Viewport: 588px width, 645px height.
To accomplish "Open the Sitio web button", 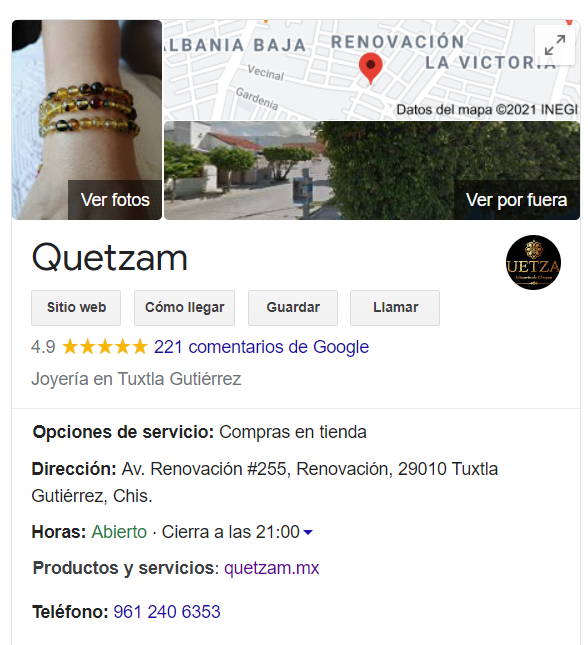I will click(x=76, y=308).
